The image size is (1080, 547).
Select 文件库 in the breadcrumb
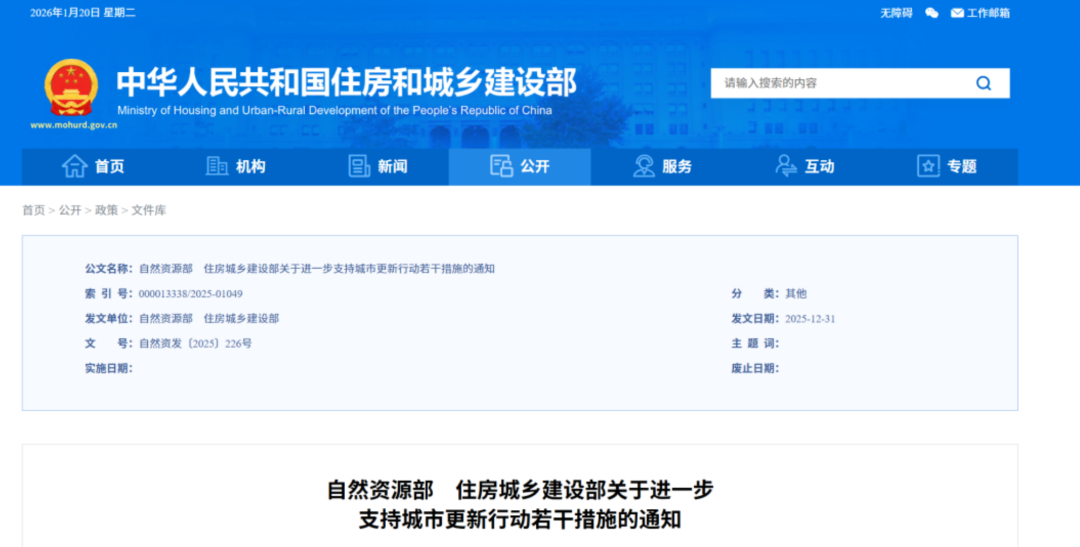click(x=149, y=210)
